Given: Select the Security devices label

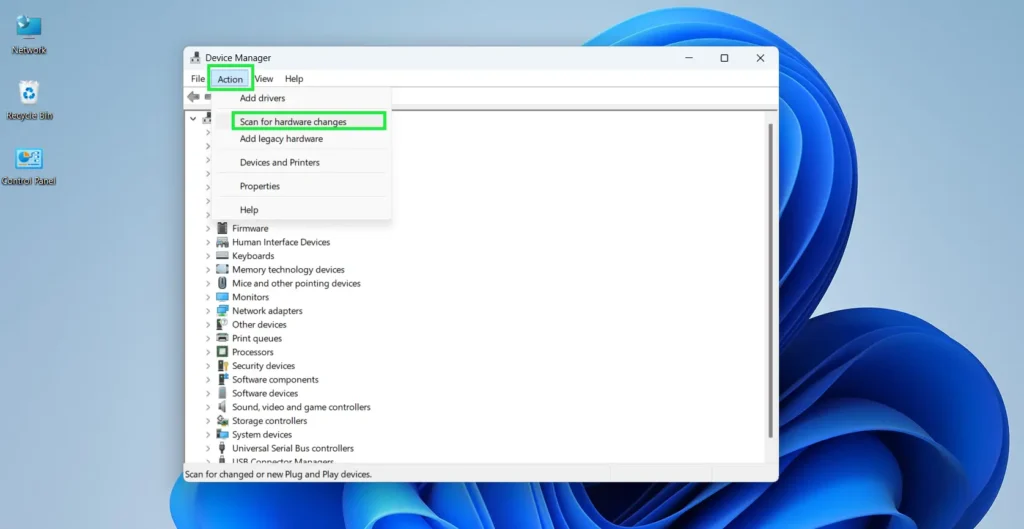Looking at the screenshot, I should tap(263, 365).
